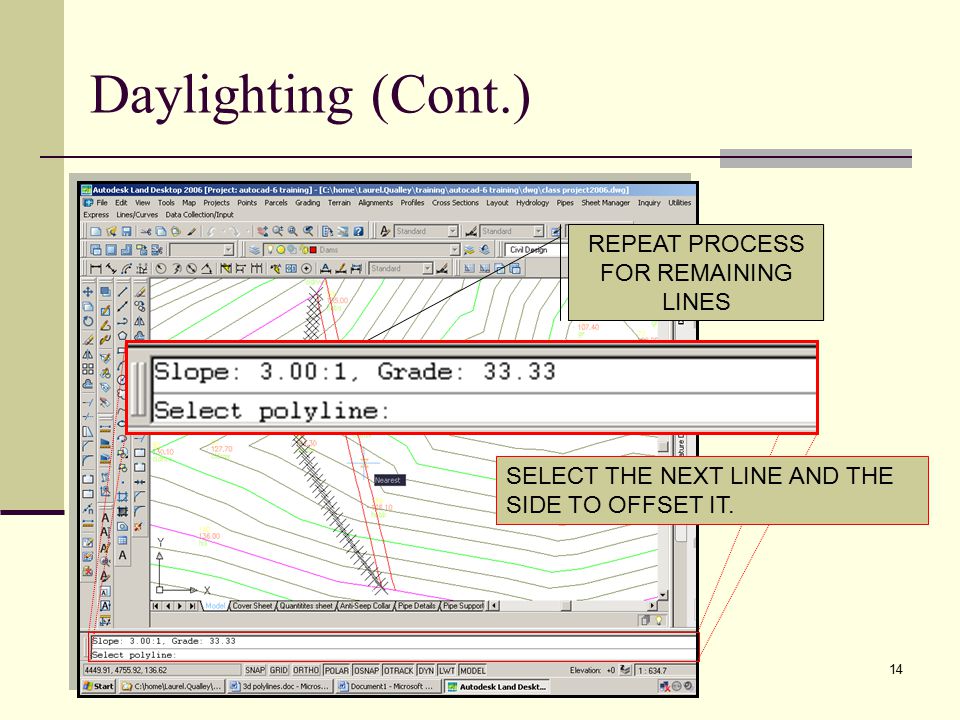Toggle MODEL space button
The height and width of the screenshot is (720, 960).
(x=472, y=670)
